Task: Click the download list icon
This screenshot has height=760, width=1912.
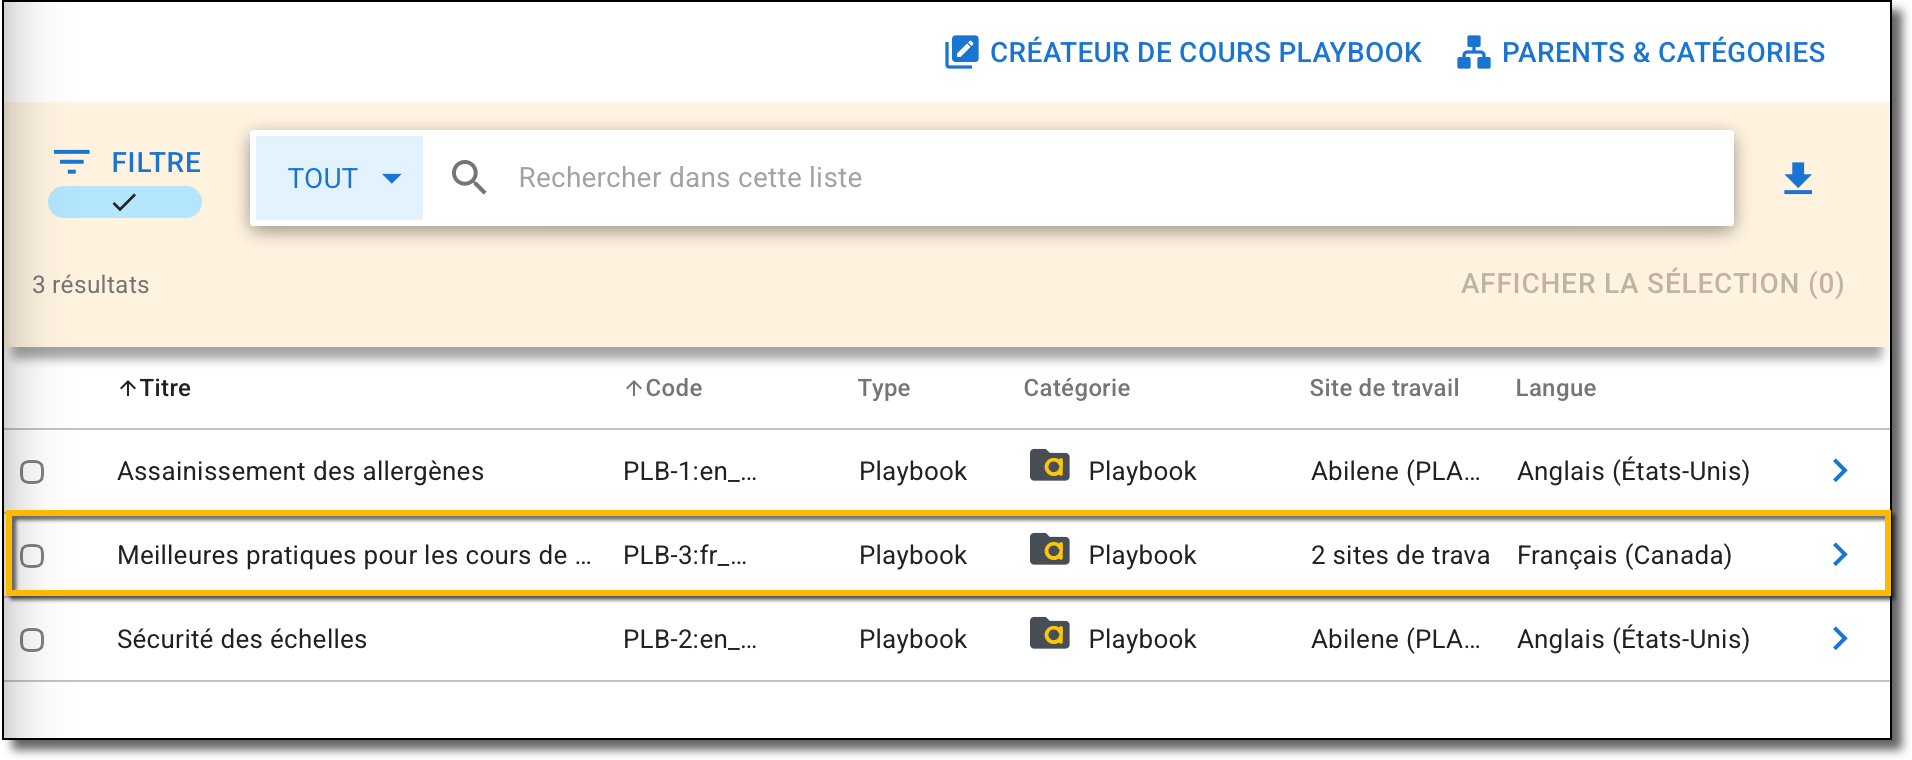Action: click(1797, 178)
